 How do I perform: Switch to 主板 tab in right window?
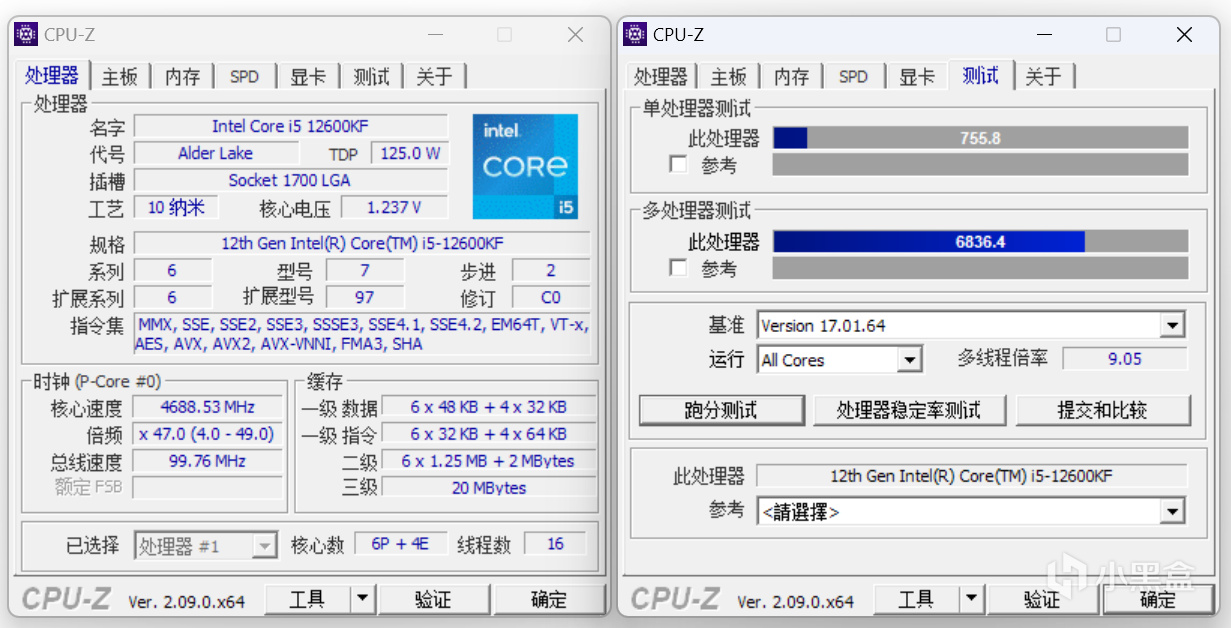[729, 77]
